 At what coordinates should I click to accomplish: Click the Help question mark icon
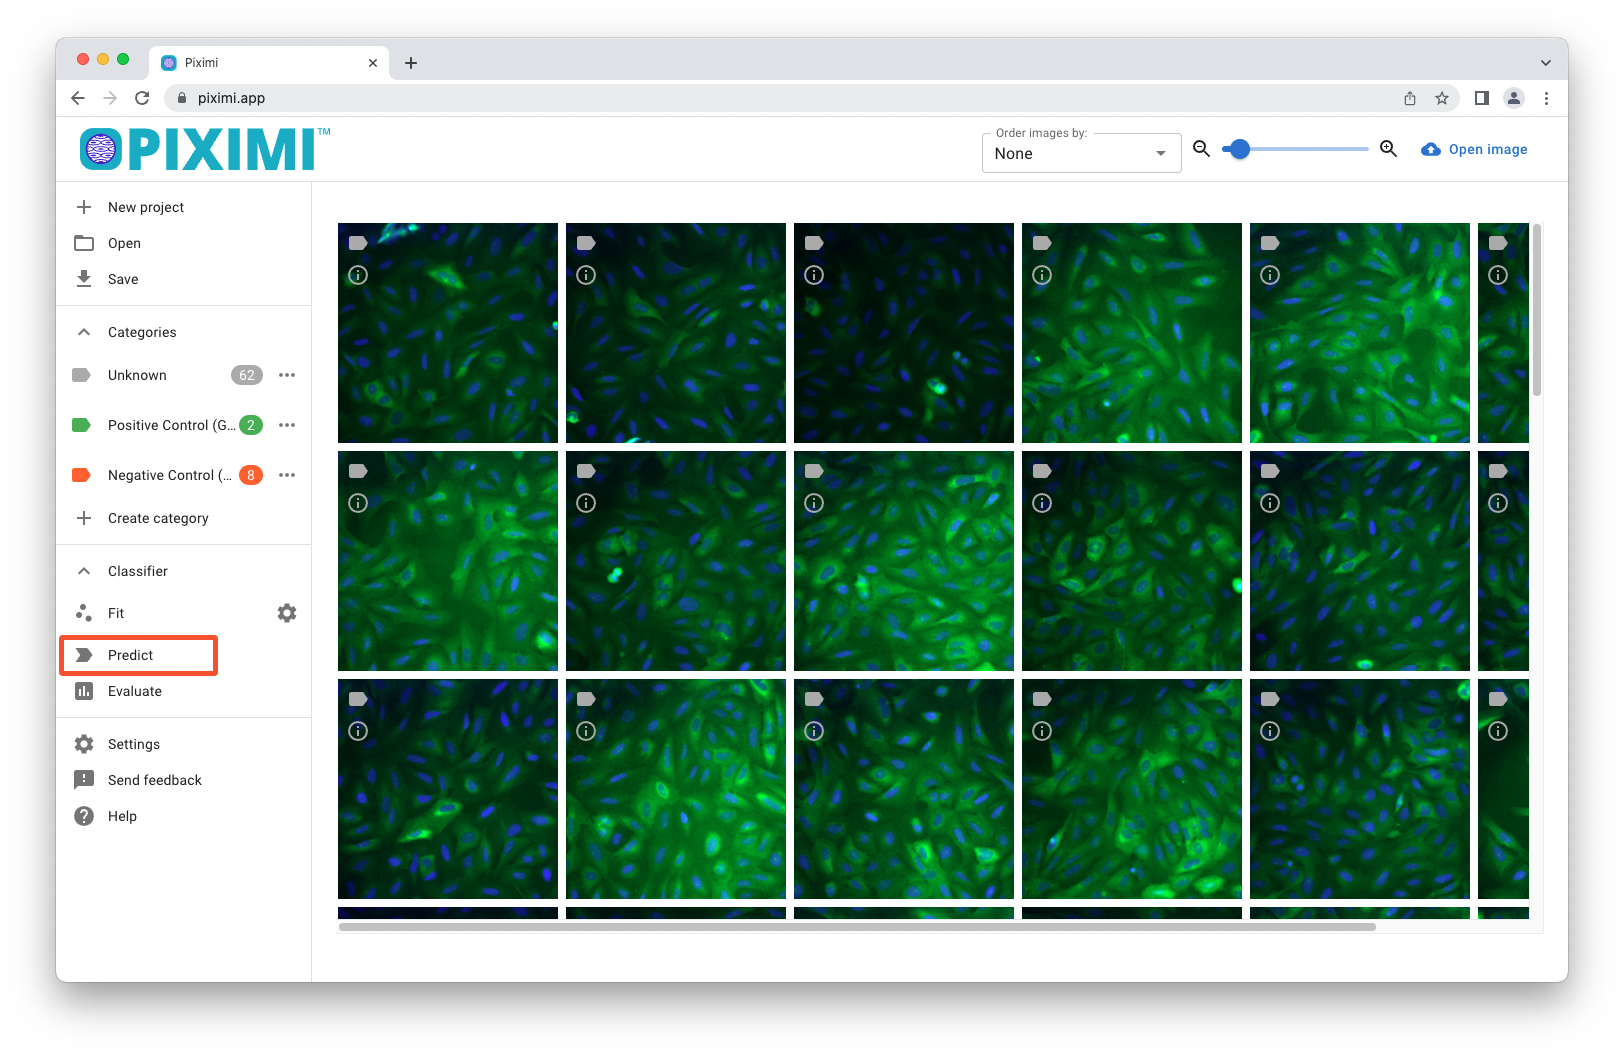point(84,816)
